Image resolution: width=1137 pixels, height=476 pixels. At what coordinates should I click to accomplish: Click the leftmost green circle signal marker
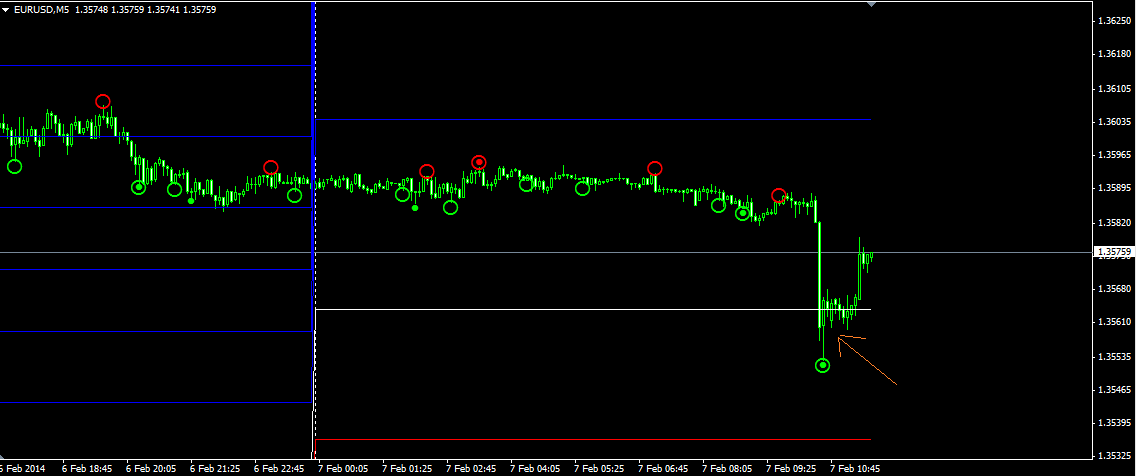click(14, 166)
